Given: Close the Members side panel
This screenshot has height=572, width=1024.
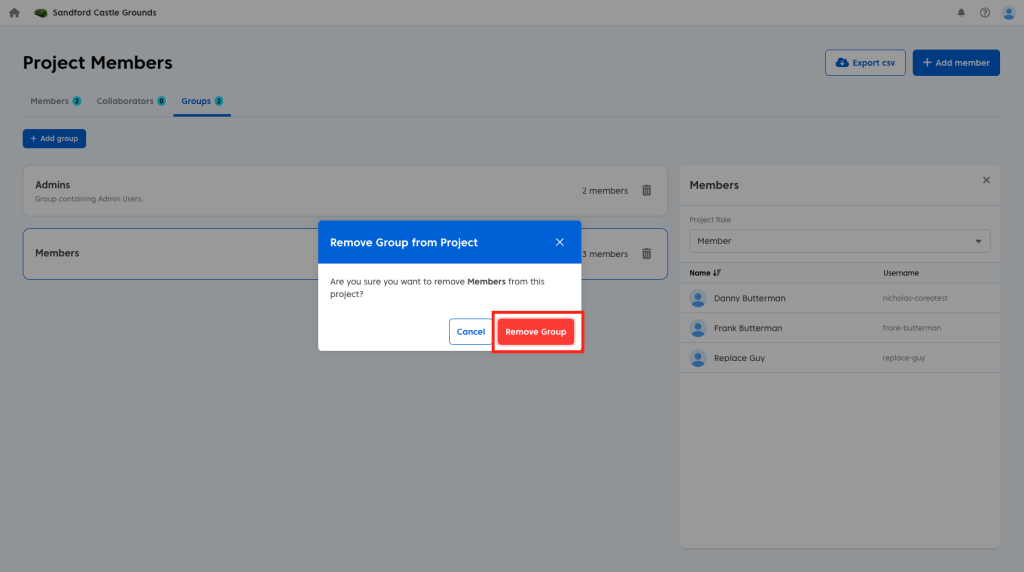Looking at the screenshot, I should (986, 180).
